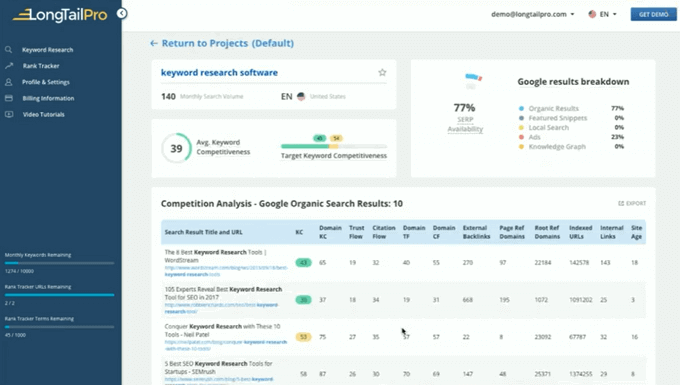
Task: Open Rank Tracker in the sidebar
Action: tap(41, 66)
